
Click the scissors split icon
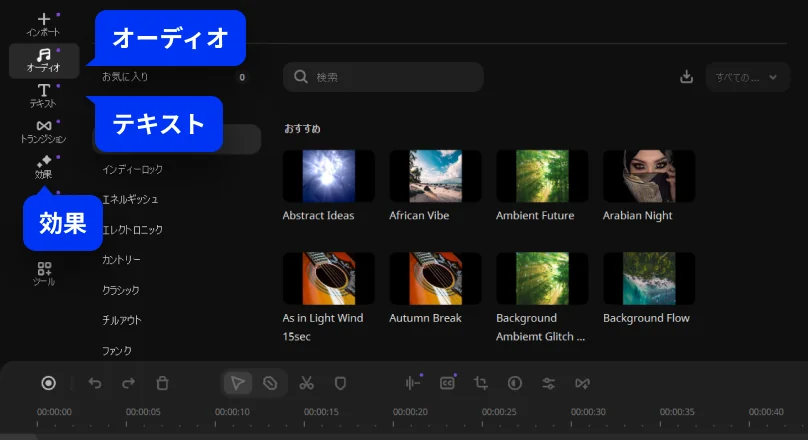coord(307,383)
